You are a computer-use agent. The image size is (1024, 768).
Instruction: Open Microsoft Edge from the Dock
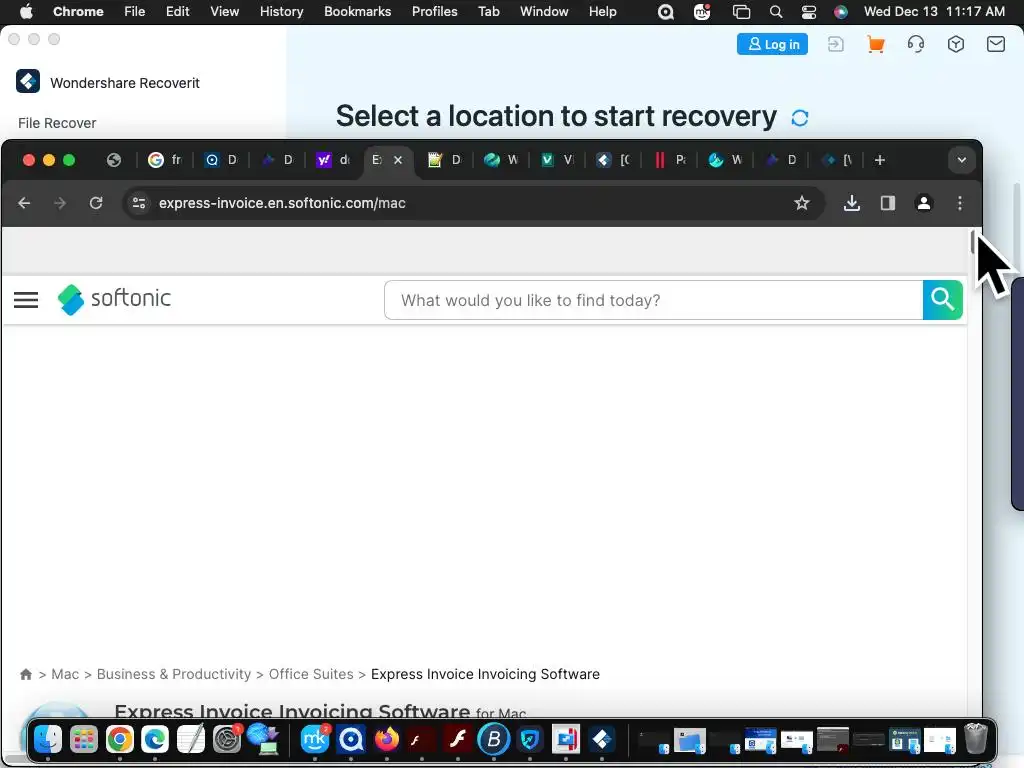click(x=155, y=739)
